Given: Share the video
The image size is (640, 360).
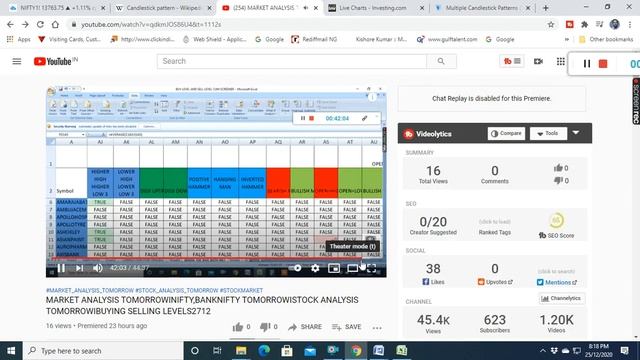Looking at the screenshot, I should (305, 327).
